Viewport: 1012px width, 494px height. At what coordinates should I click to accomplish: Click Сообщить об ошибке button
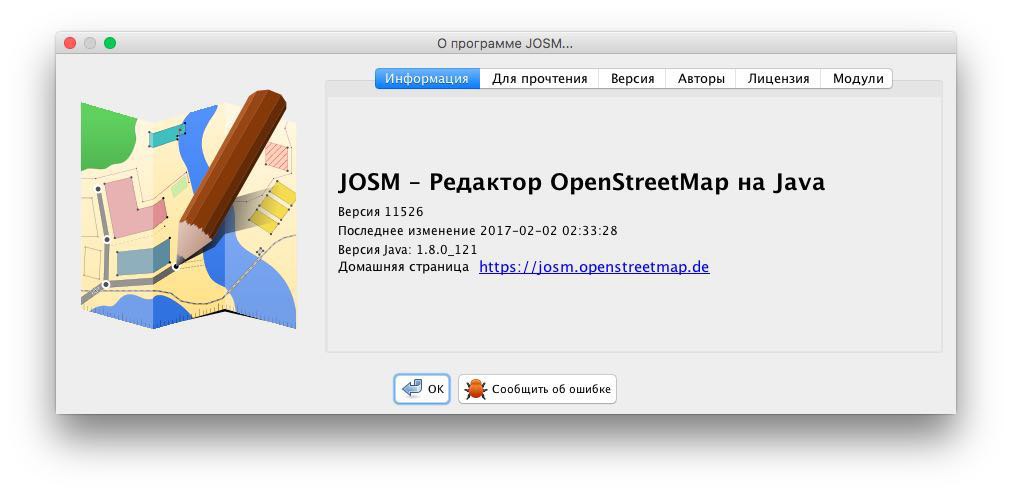click(x=538, y=389)
